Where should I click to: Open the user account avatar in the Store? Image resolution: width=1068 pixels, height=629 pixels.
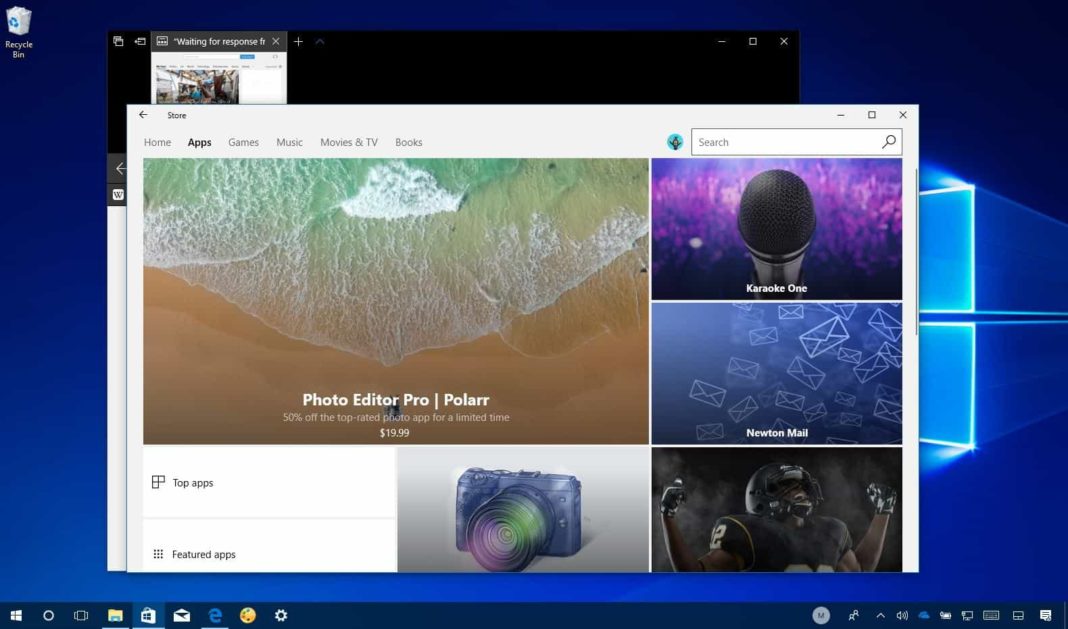pyautogui.click(x=675, y=141)
